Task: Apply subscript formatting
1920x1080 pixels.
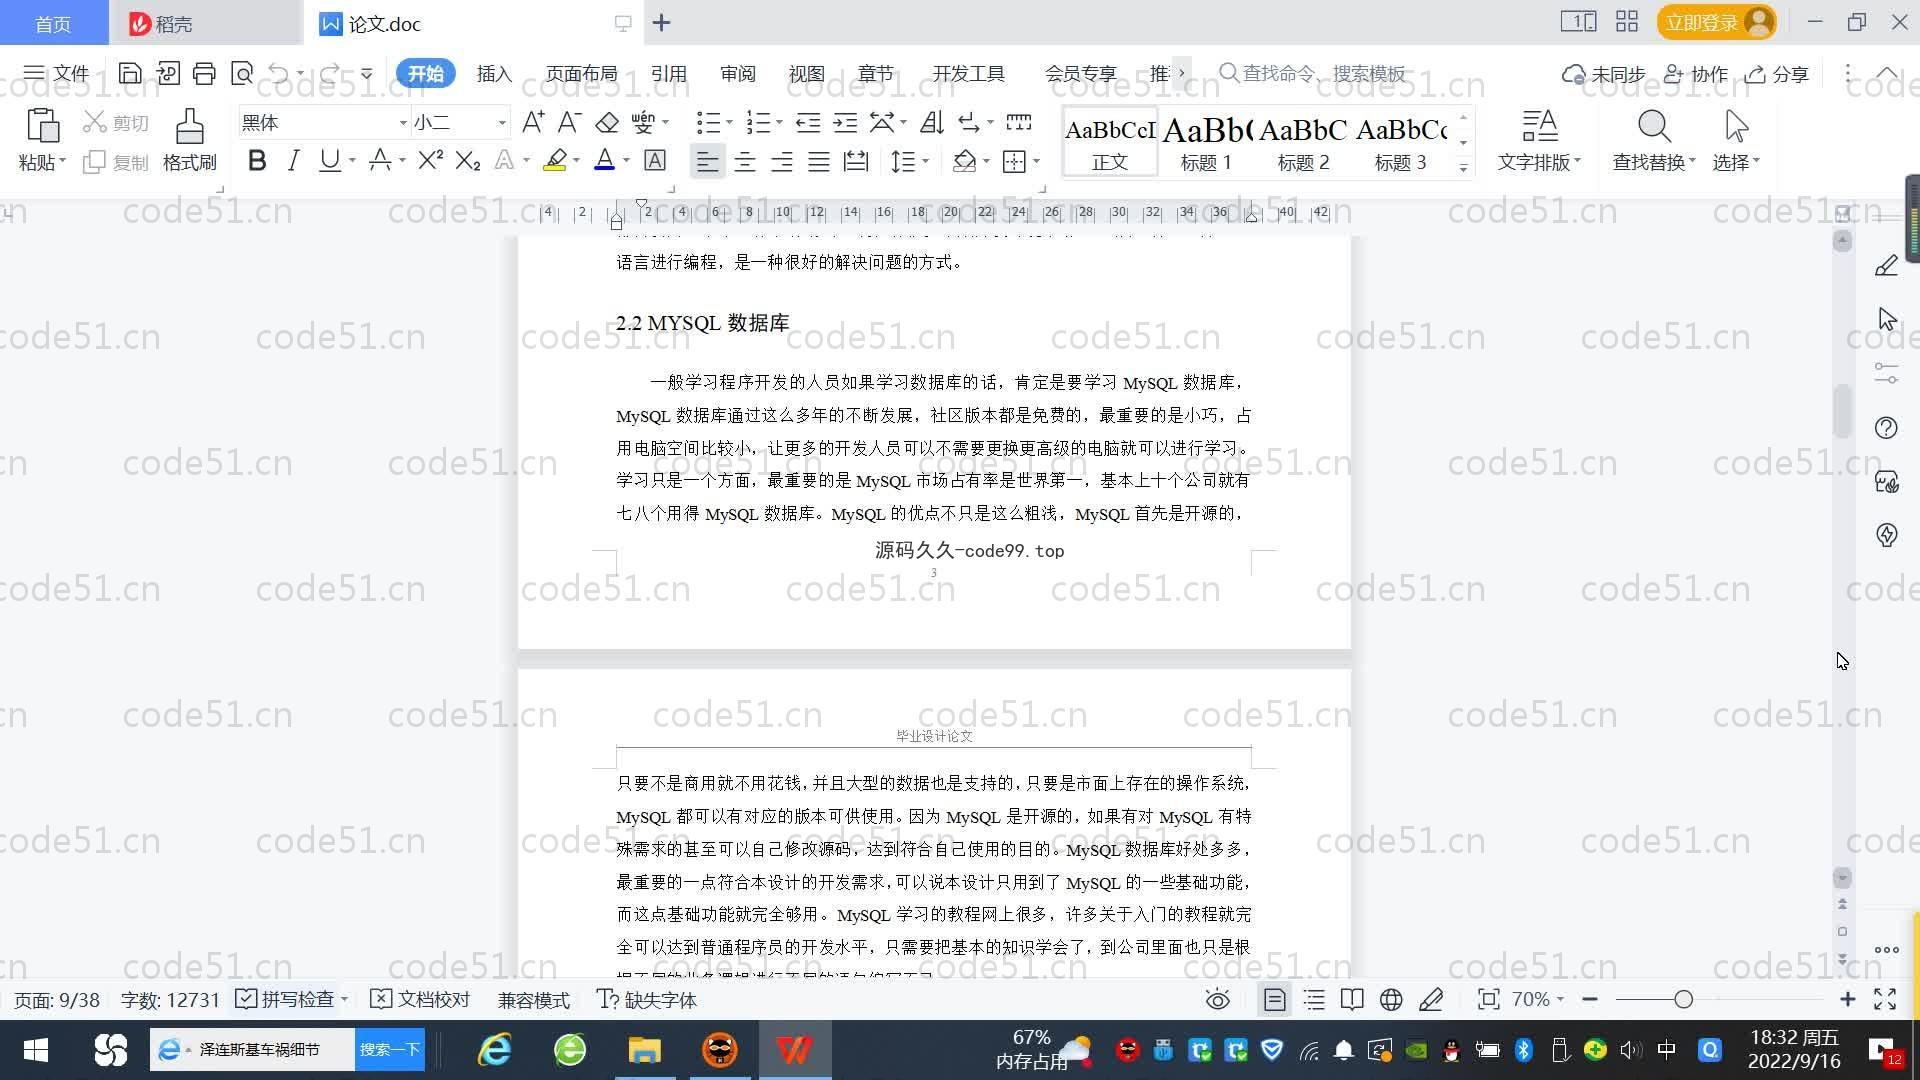Action: click(x=467, y=161)
